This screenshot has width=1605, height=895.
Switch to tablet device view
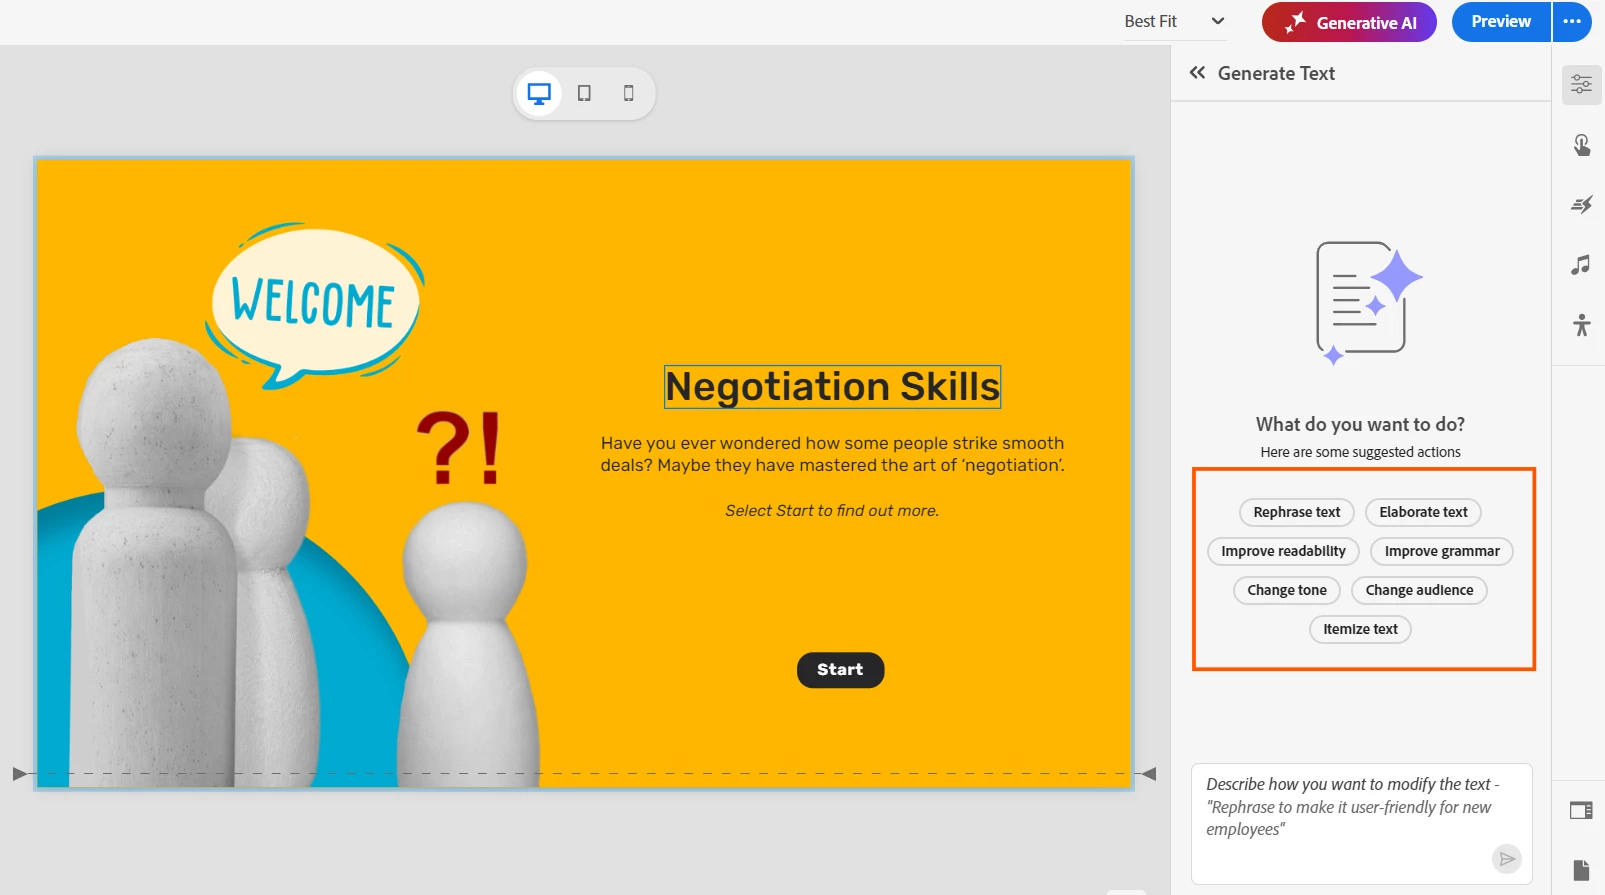(584, 94)
